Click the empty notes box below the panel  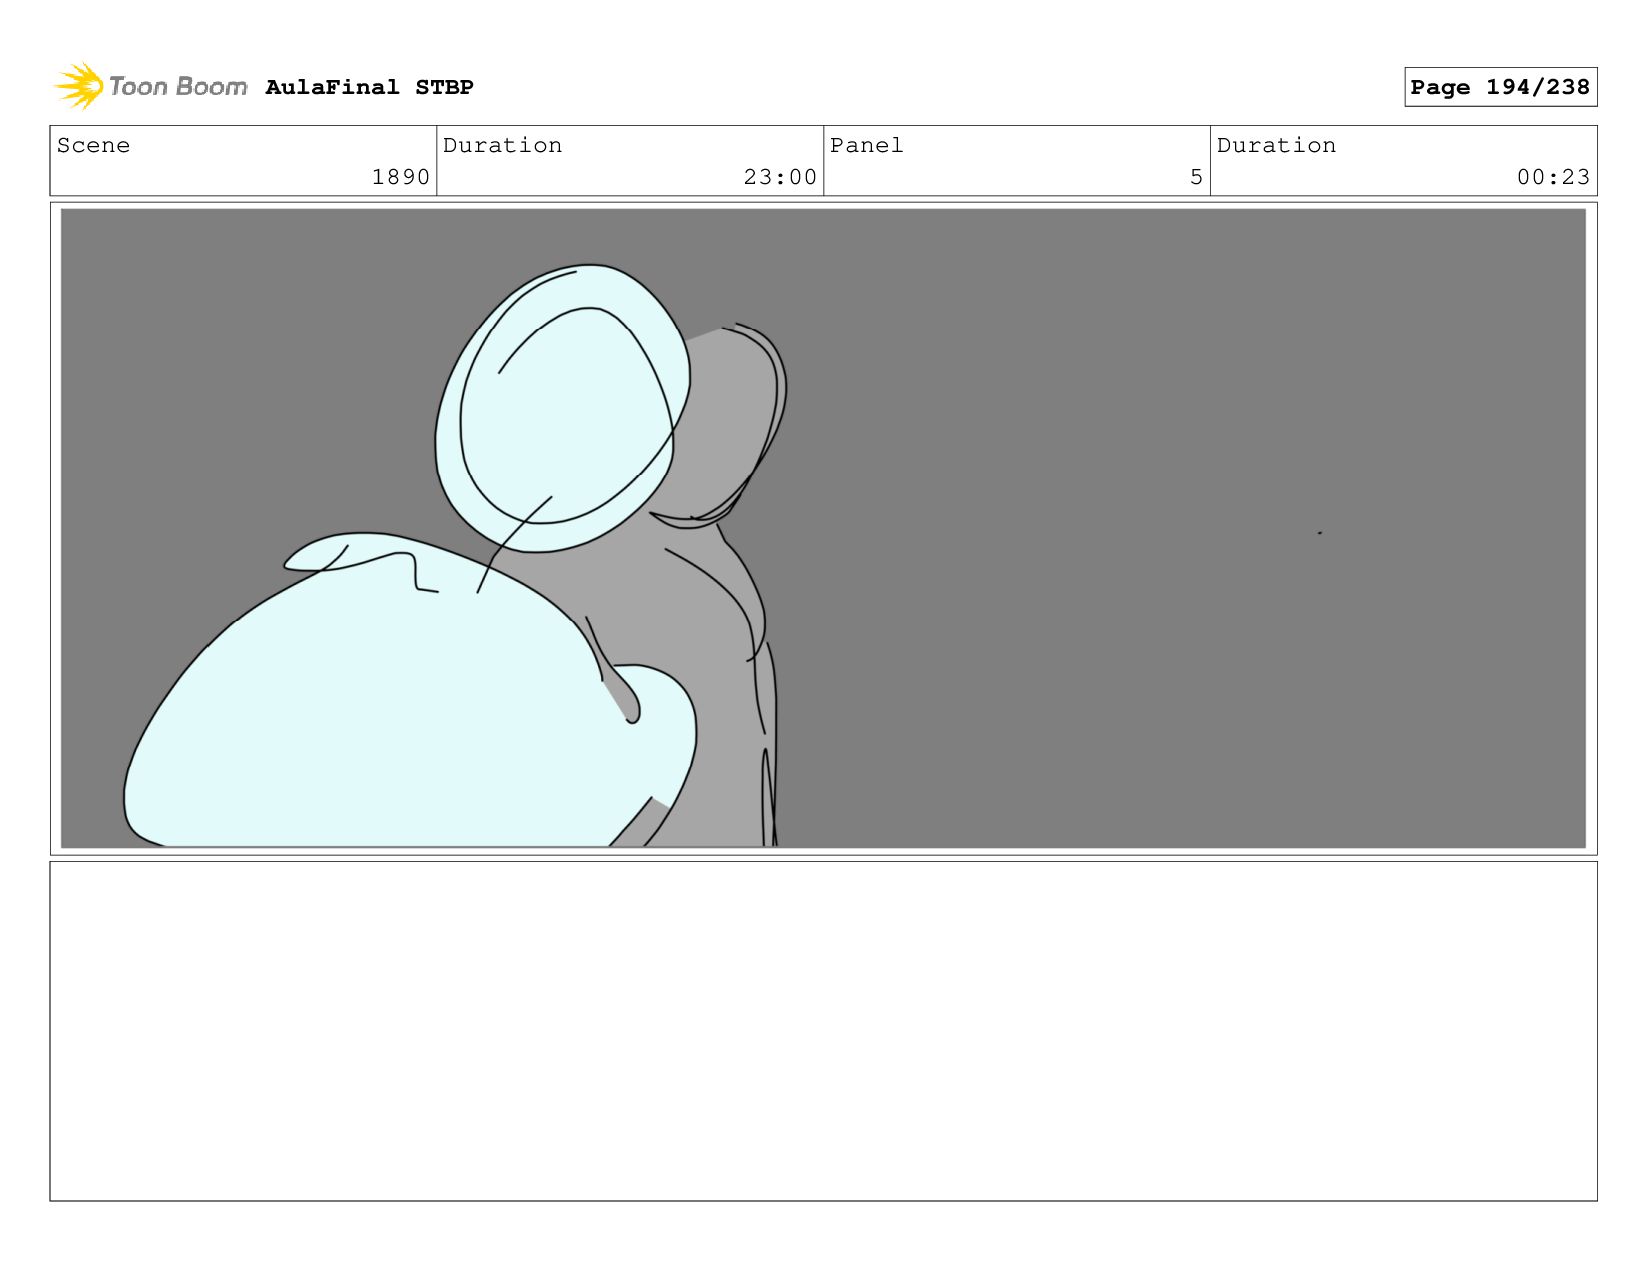click(x=823, y=1031)
